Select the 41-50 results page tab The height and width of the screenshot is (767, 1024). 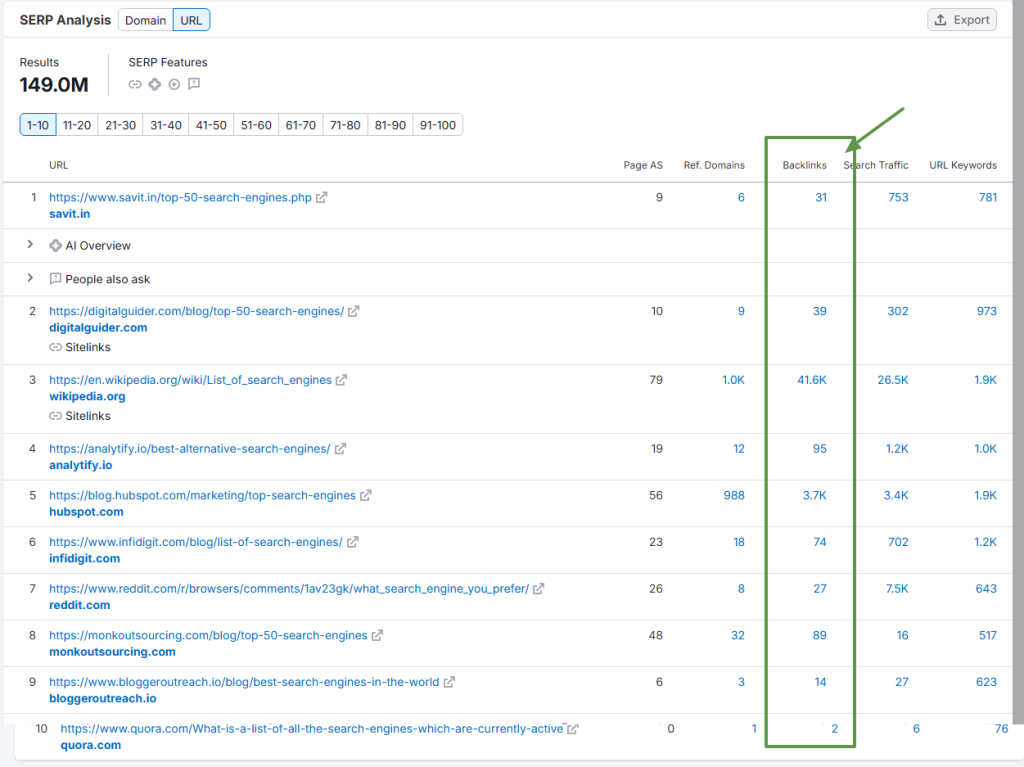point(211,125)
